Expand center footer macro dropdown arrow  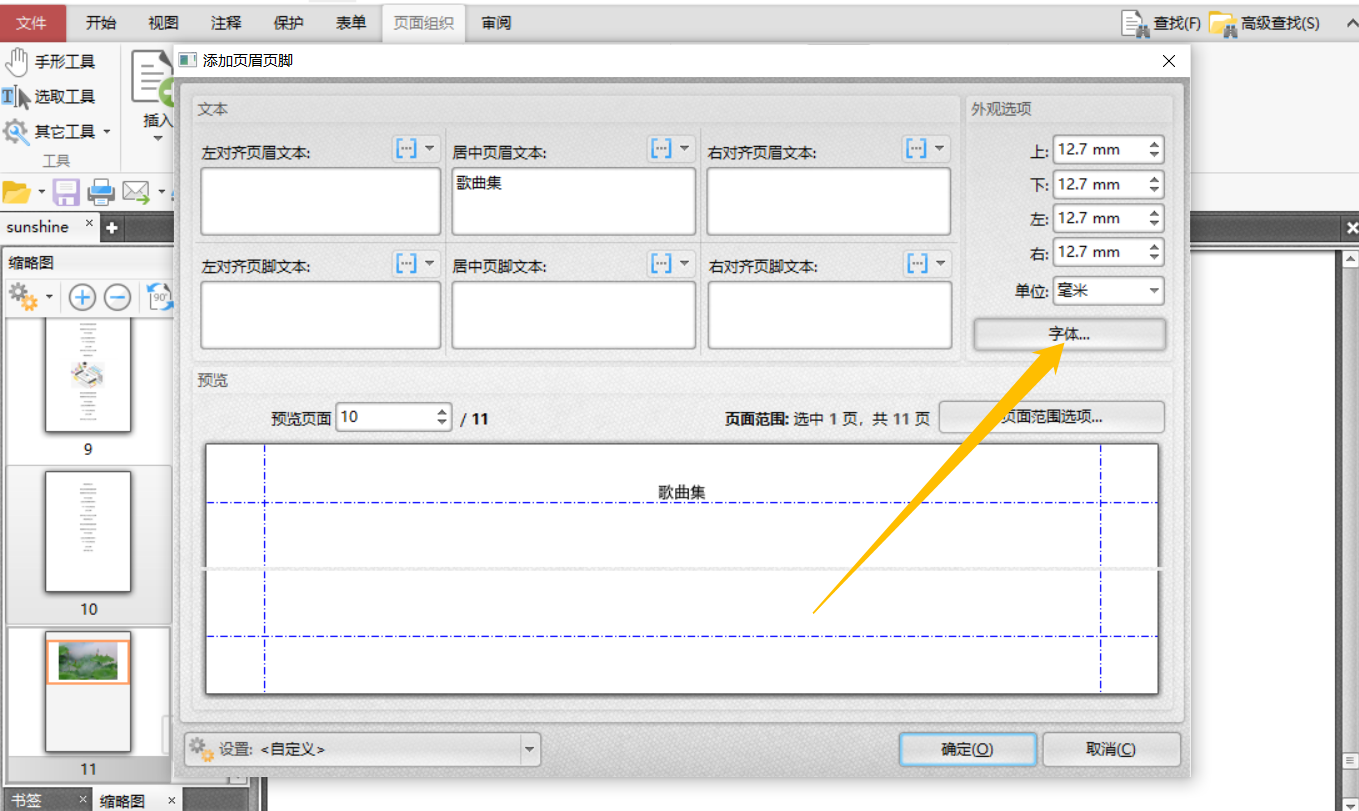(685, 263)
